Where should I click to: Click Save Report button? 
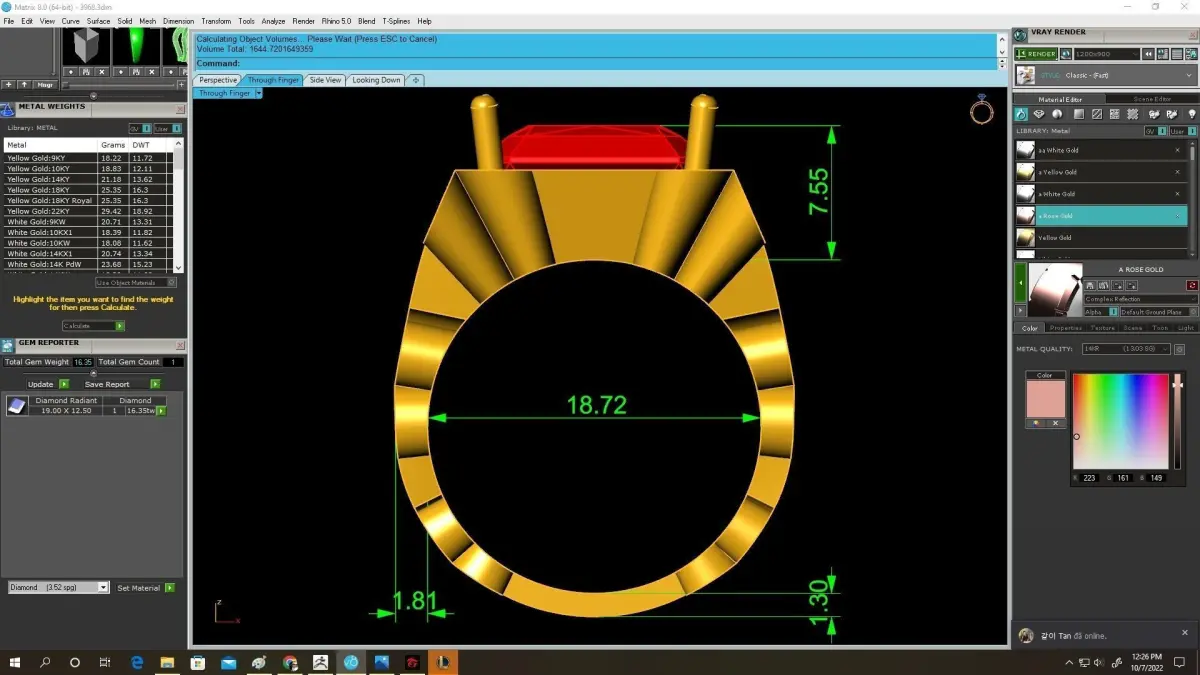point(122,384)
